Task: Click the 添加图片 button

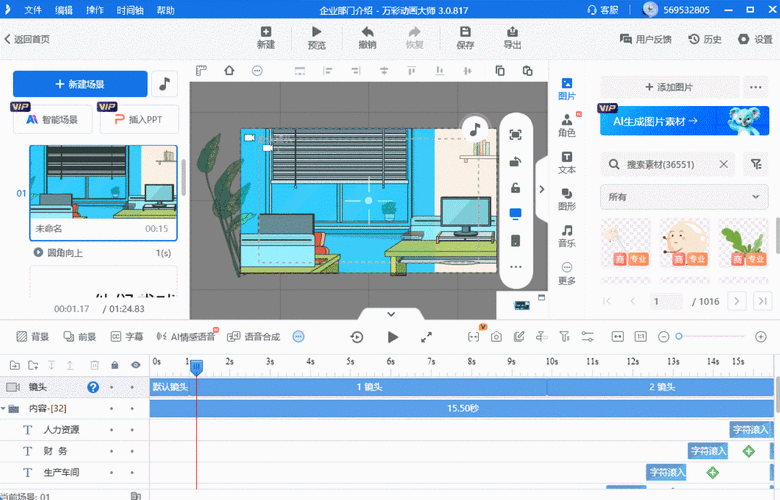Action: tap(670, 88)
